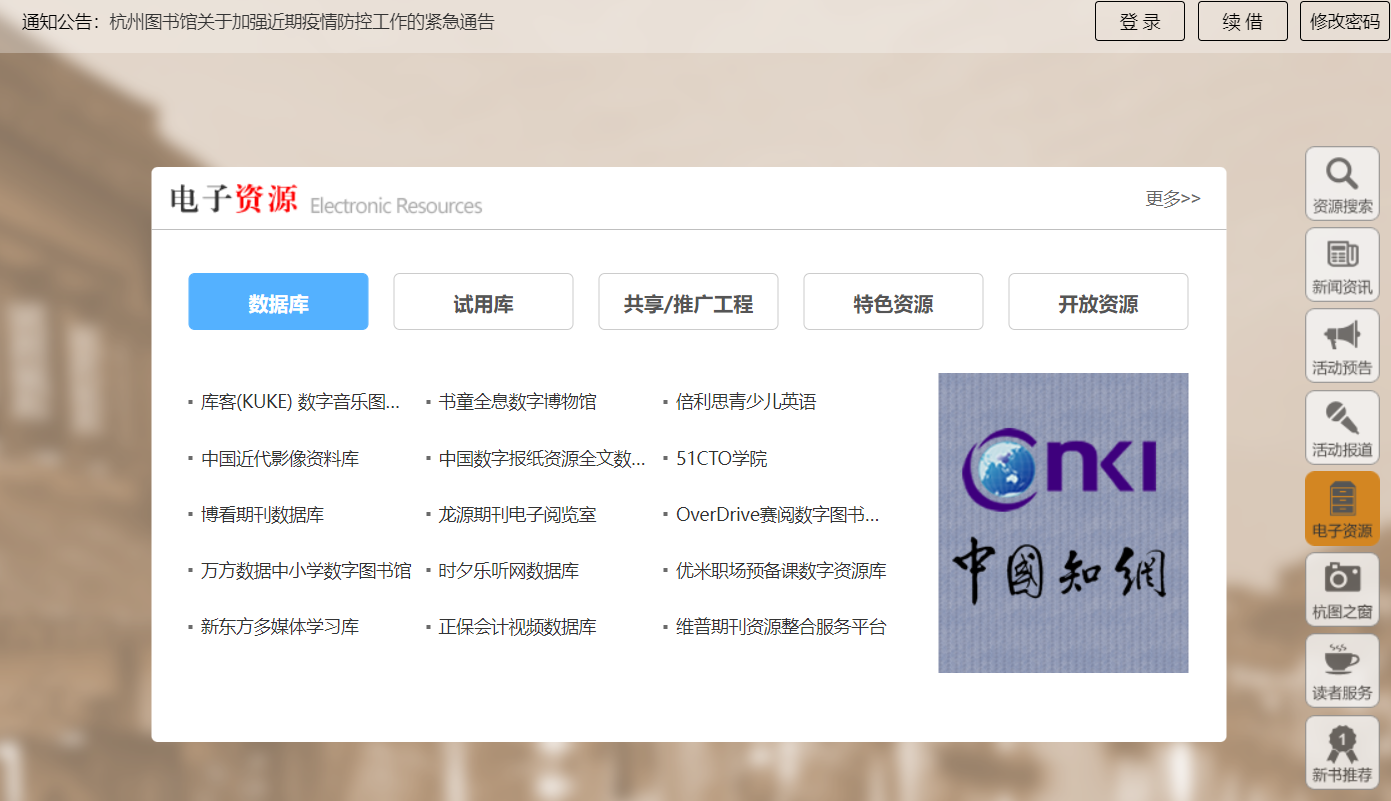
Task: Open 龙源期刊电子阅览室 link
Action: [x=517, y=515]
